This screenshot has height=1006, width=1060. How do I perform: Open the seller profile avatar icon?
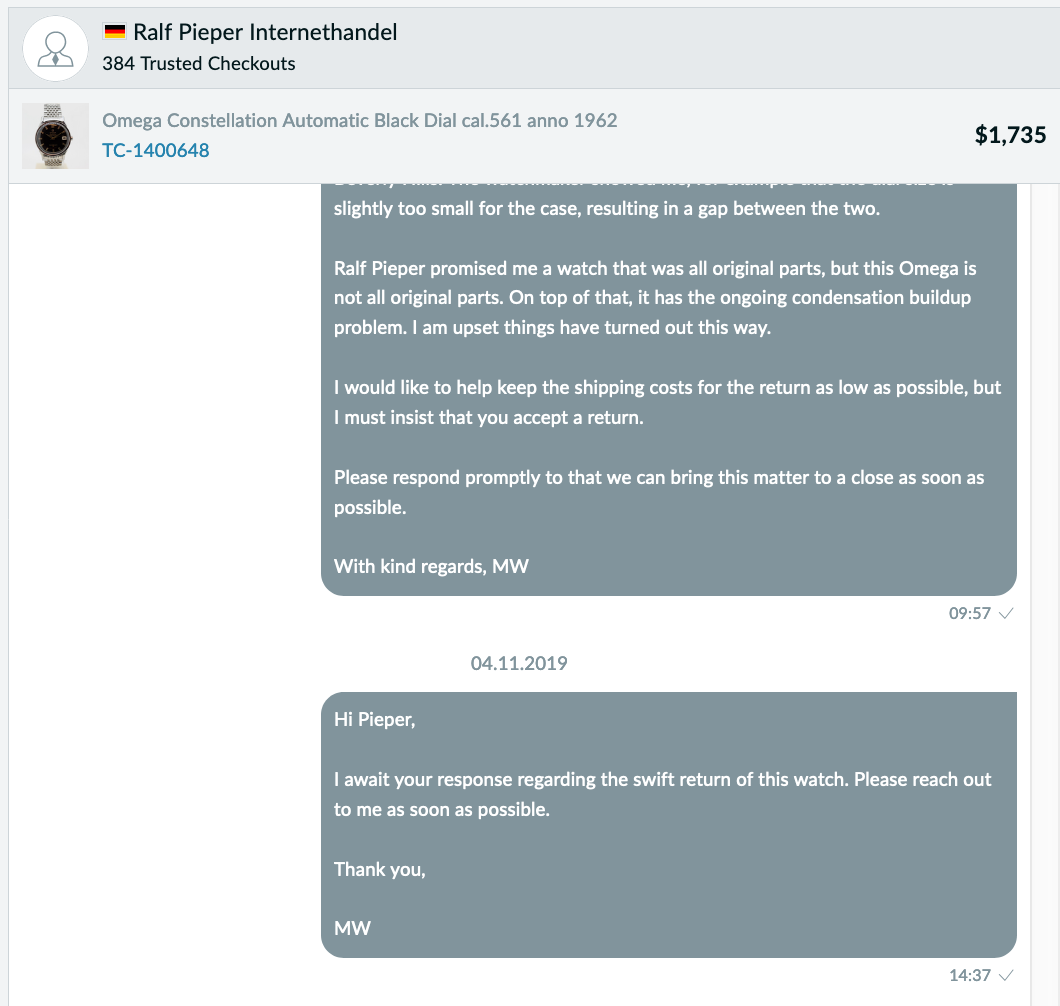tap(55, 49)
